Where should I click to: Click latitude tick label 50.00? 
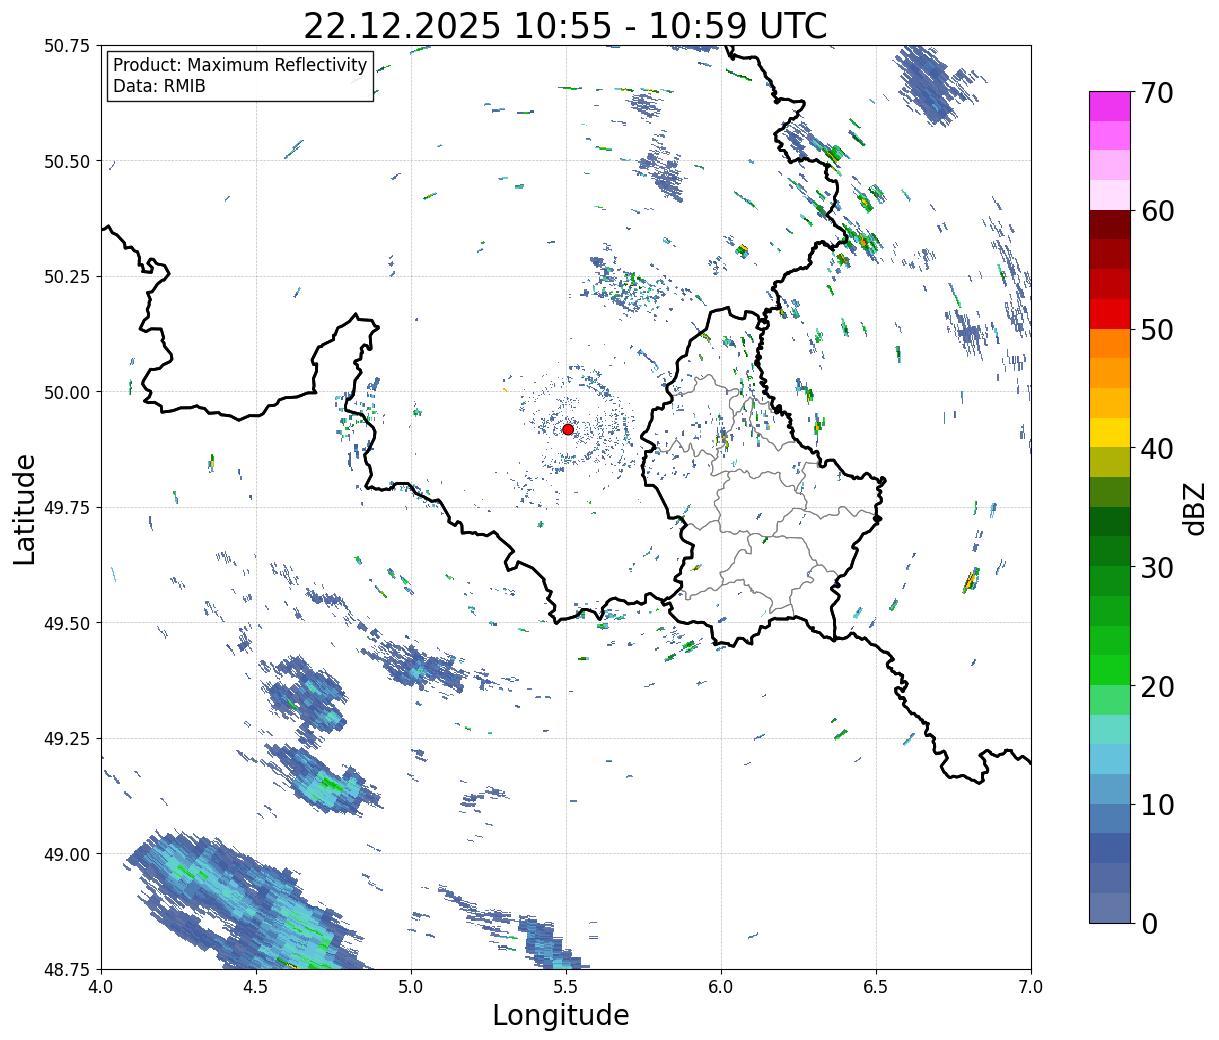tap(67, 392)
